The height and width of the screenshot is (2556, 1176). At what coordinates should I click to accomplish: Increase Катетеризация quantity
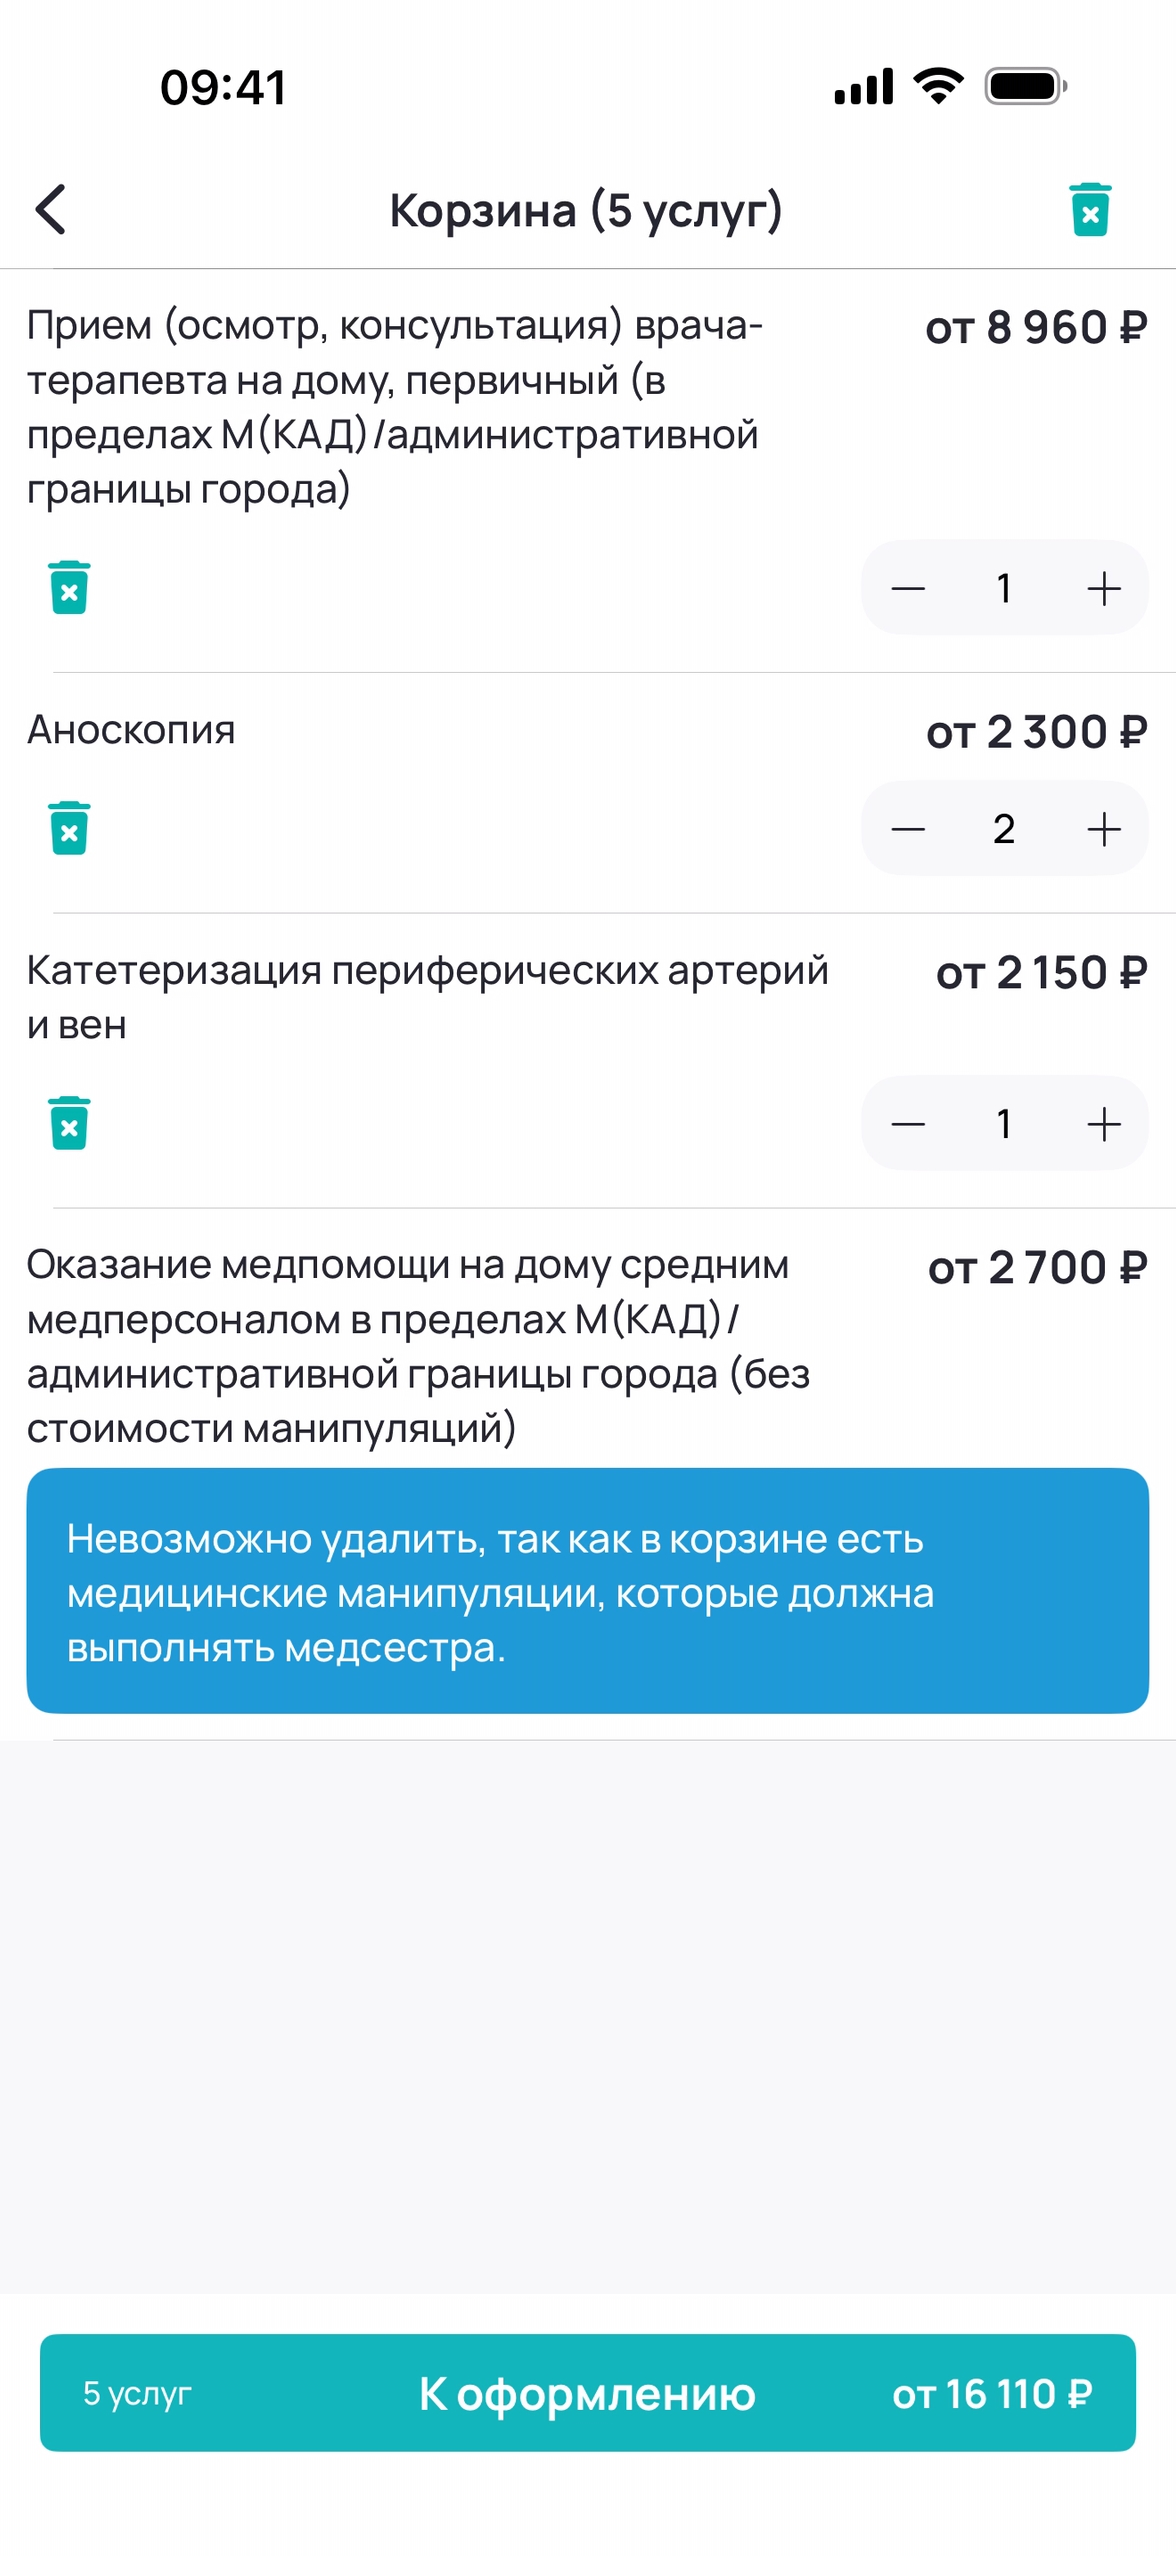click(1103, 1124)
